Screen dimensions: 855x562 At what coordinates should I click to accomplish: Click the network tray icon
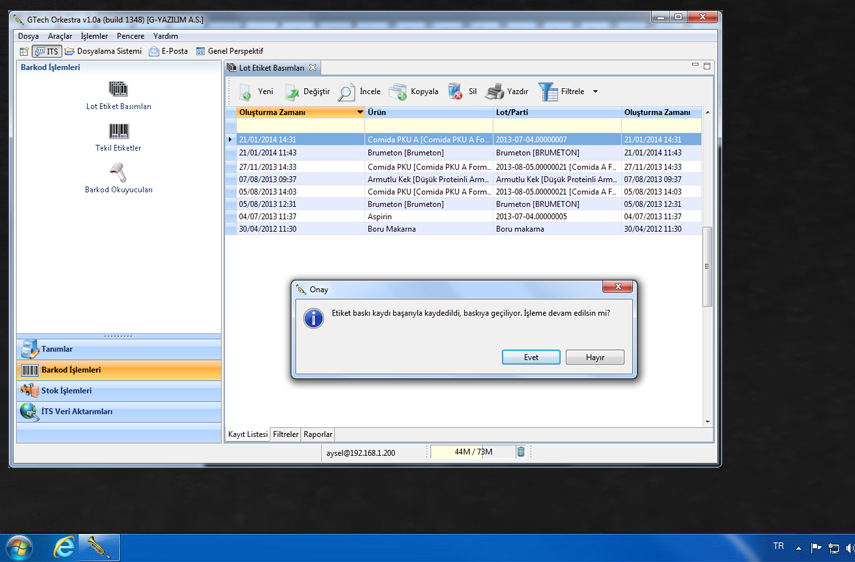click(x=834, y=548)
